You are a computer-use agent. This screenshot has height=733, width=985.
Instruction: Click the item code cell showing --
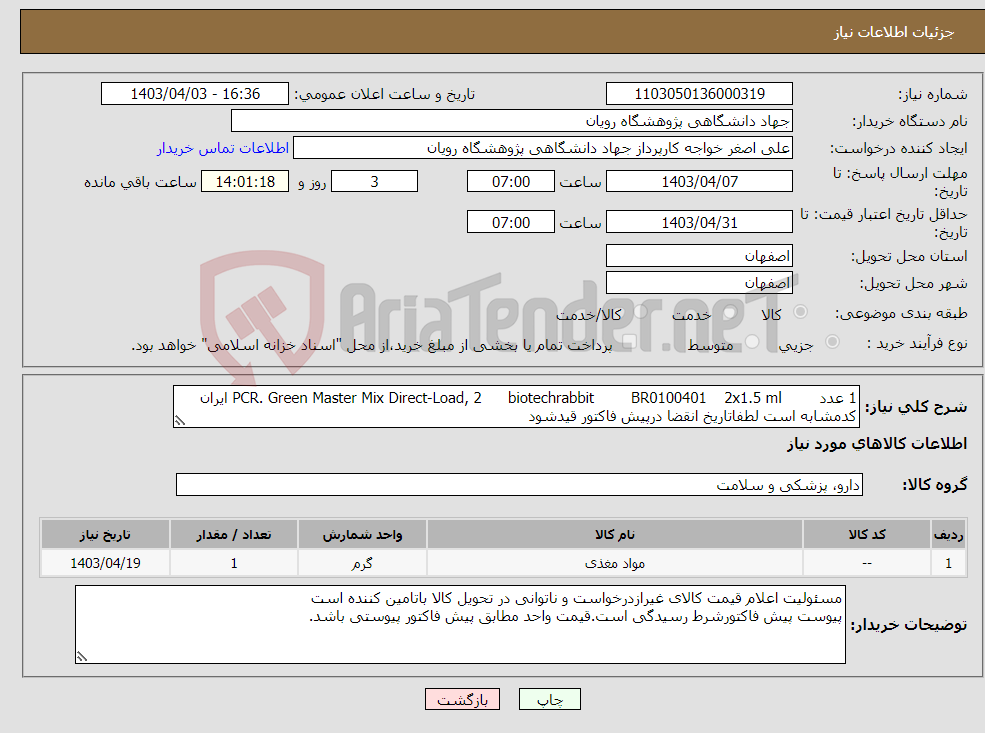867,563
